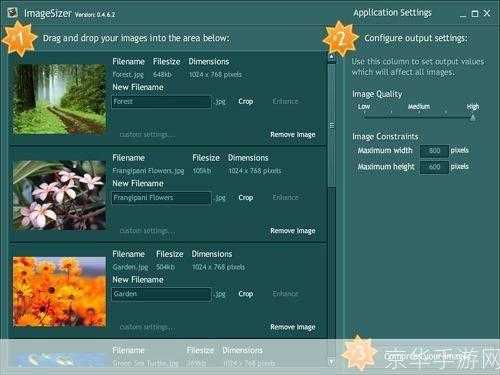Enhance the Frangipani Flowers image
The width and height of the screenshot is (500, 375).
click(x=285, y=198)
